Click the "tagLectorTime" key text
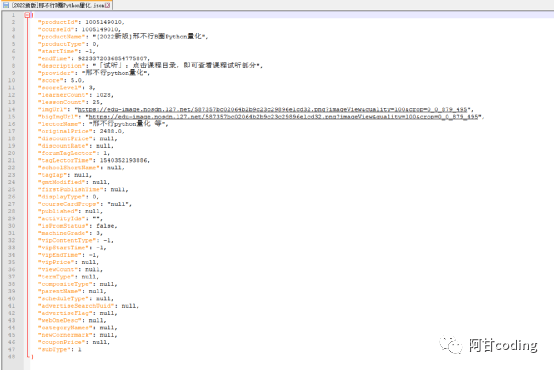The height and width of the screenshot is (370, 554). 64,160
